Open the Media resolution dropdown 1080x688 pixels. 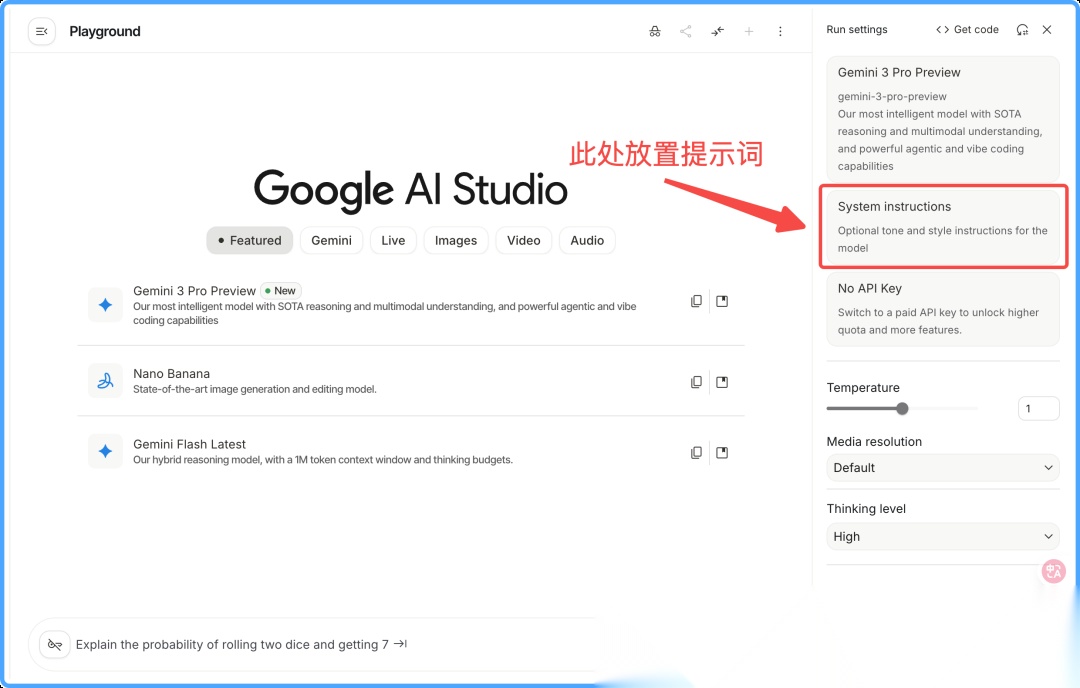coord(943,468)
